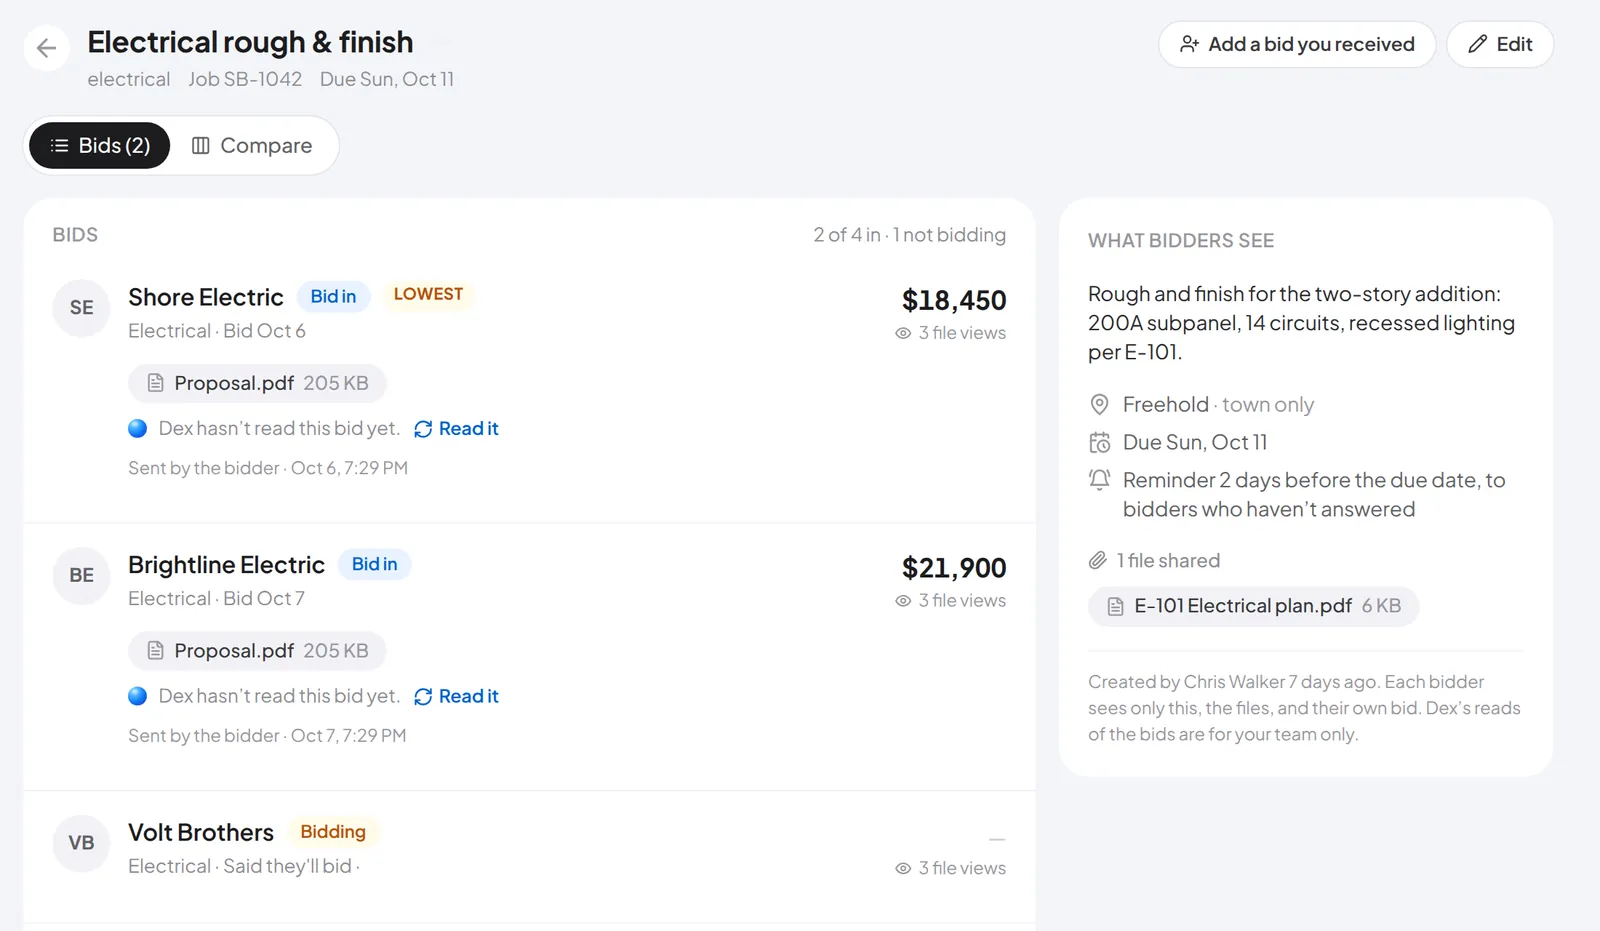Click eye icon beside Shore Electric file views
This screenshot has width=1600, height=931.
point(903,333)
